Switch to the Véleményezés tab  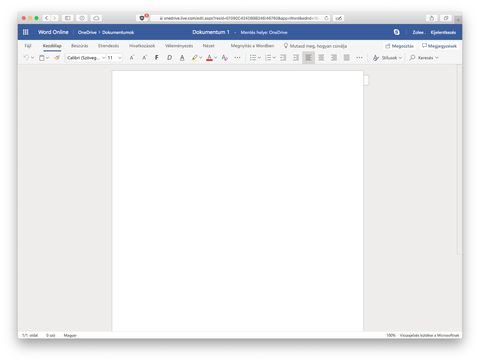coord(179,46)
